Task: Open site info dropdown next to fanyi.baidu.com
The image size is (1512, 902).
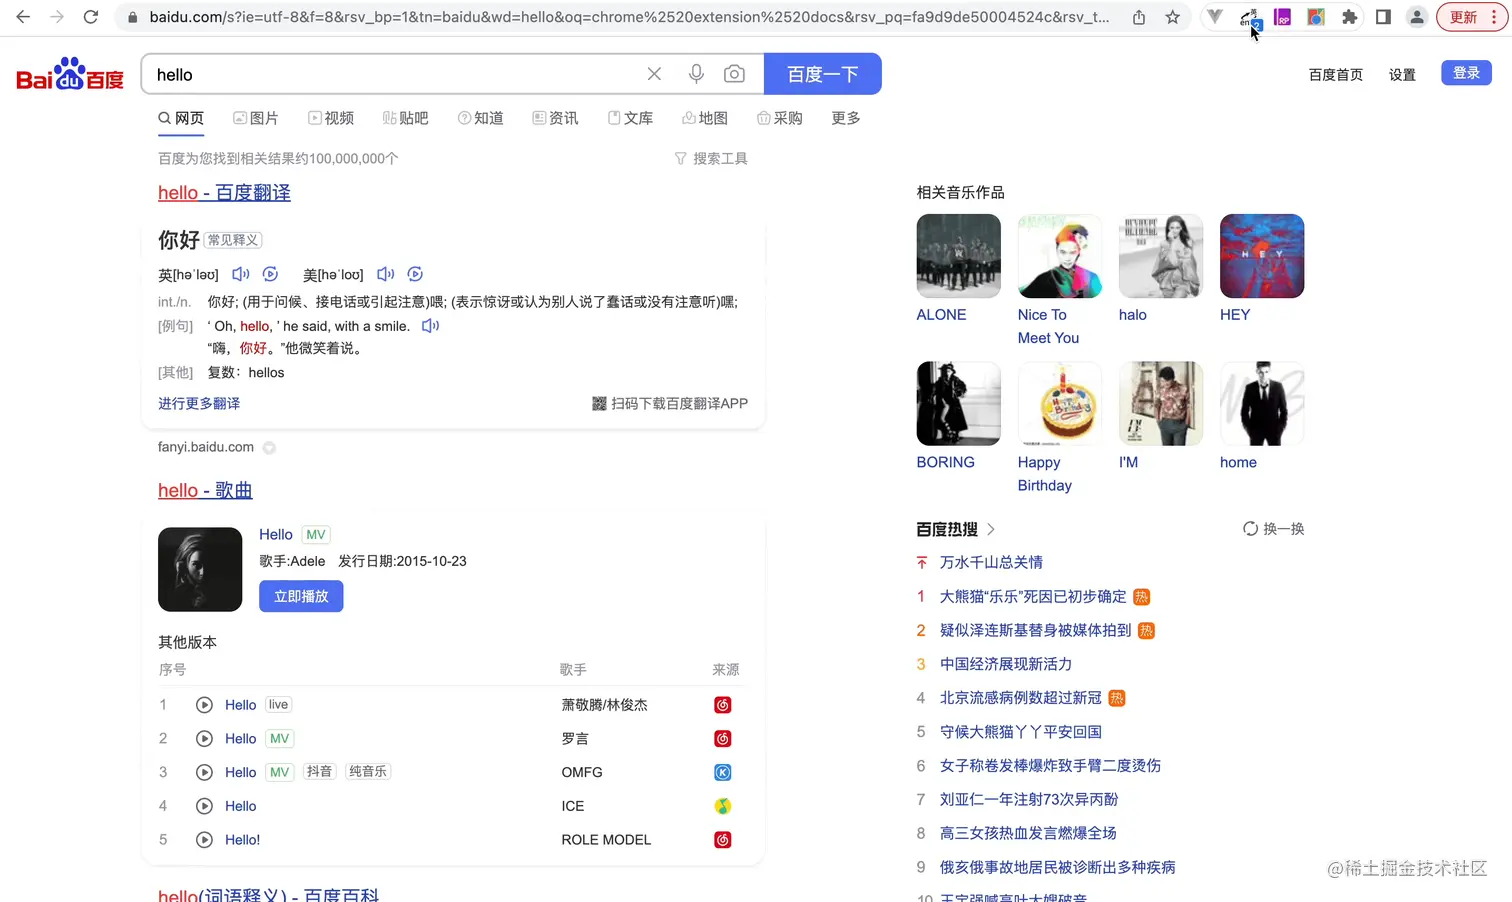Action: point(269,447)
